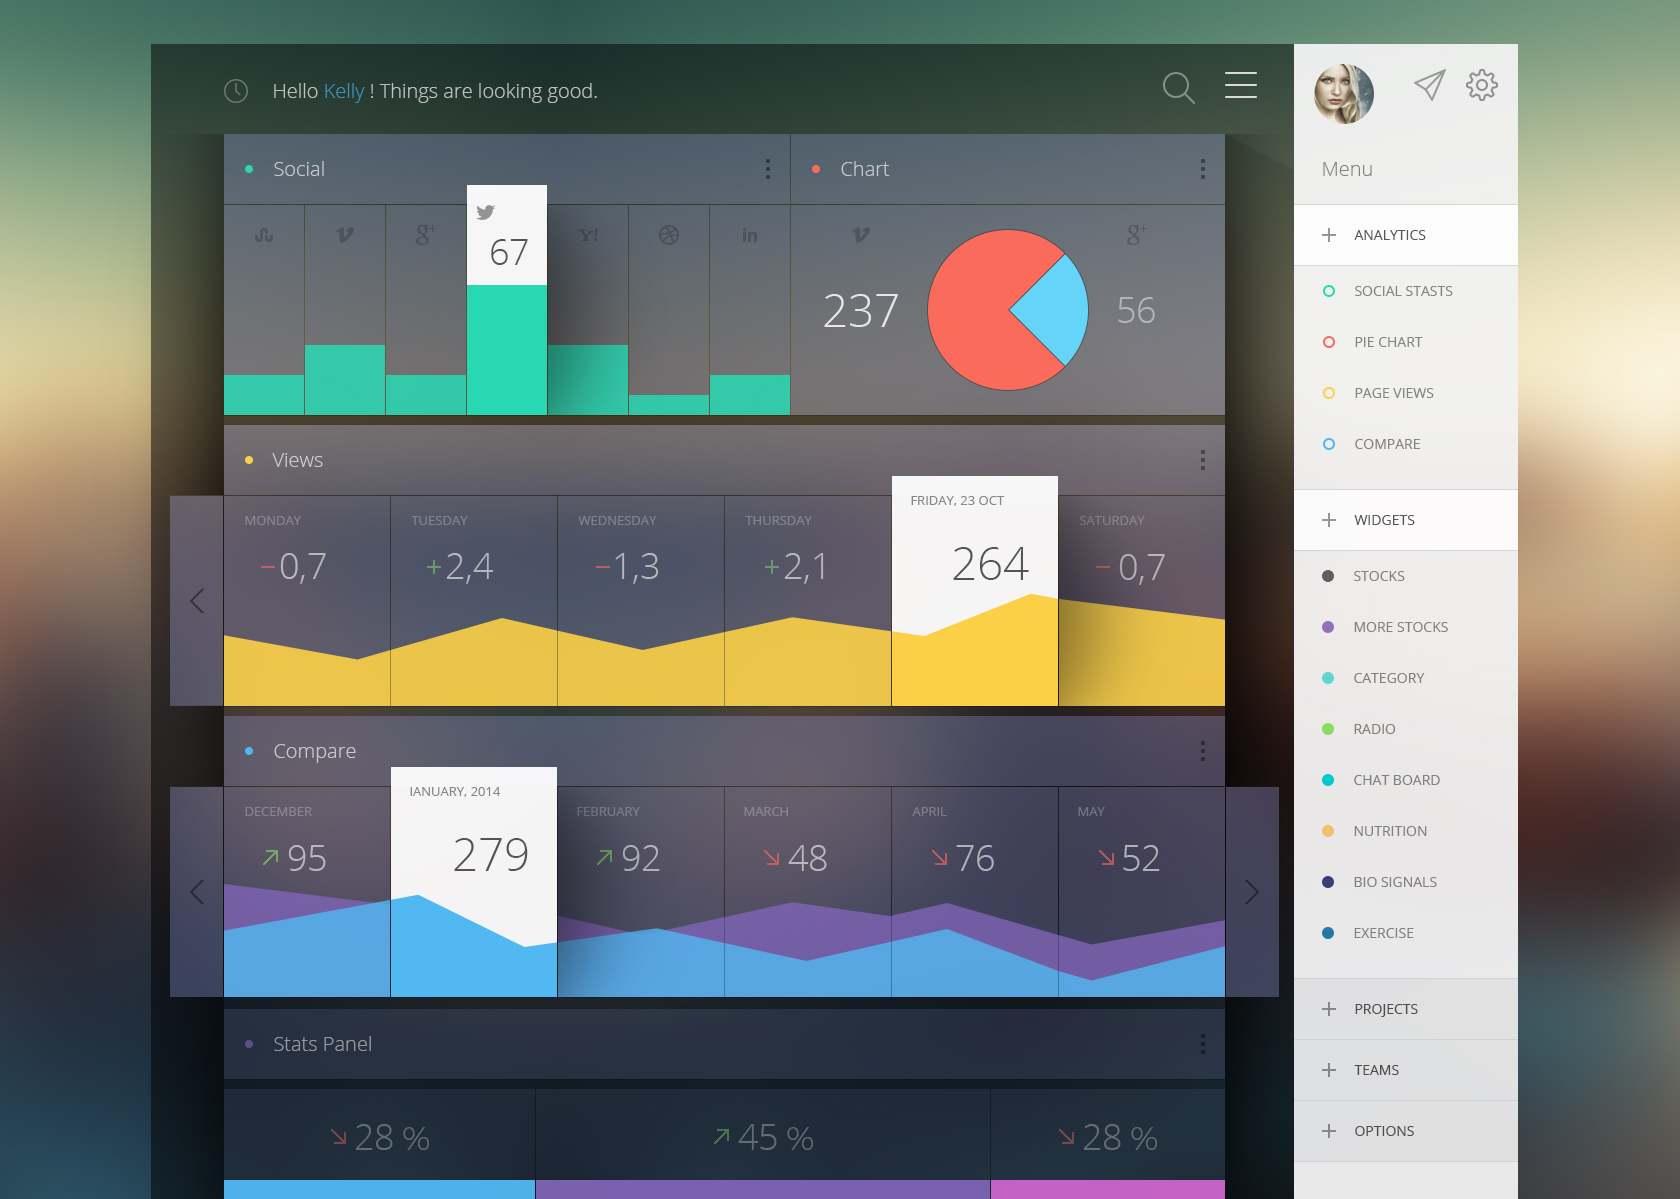The height and width of the screenshot is (1199, 1680).
Task: Open the hamburger menu icon
Action: click(x=1240, y=86)
